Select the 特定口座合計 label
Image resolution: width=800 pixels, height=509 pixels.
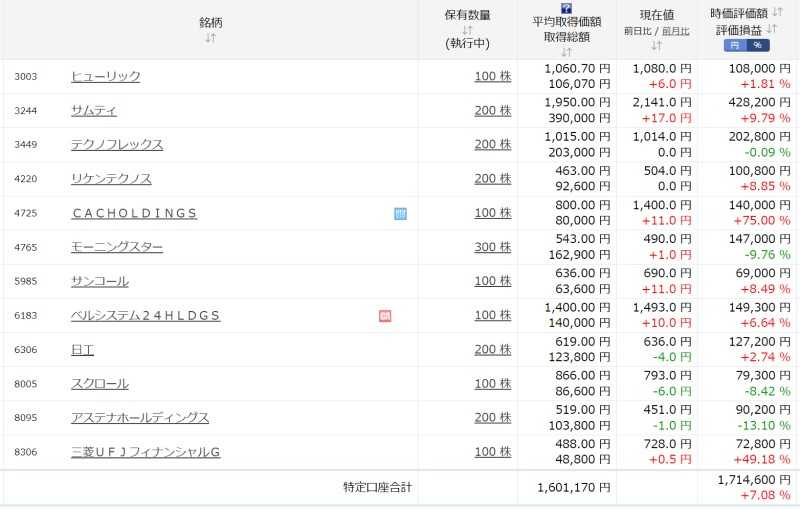(378, 488)
